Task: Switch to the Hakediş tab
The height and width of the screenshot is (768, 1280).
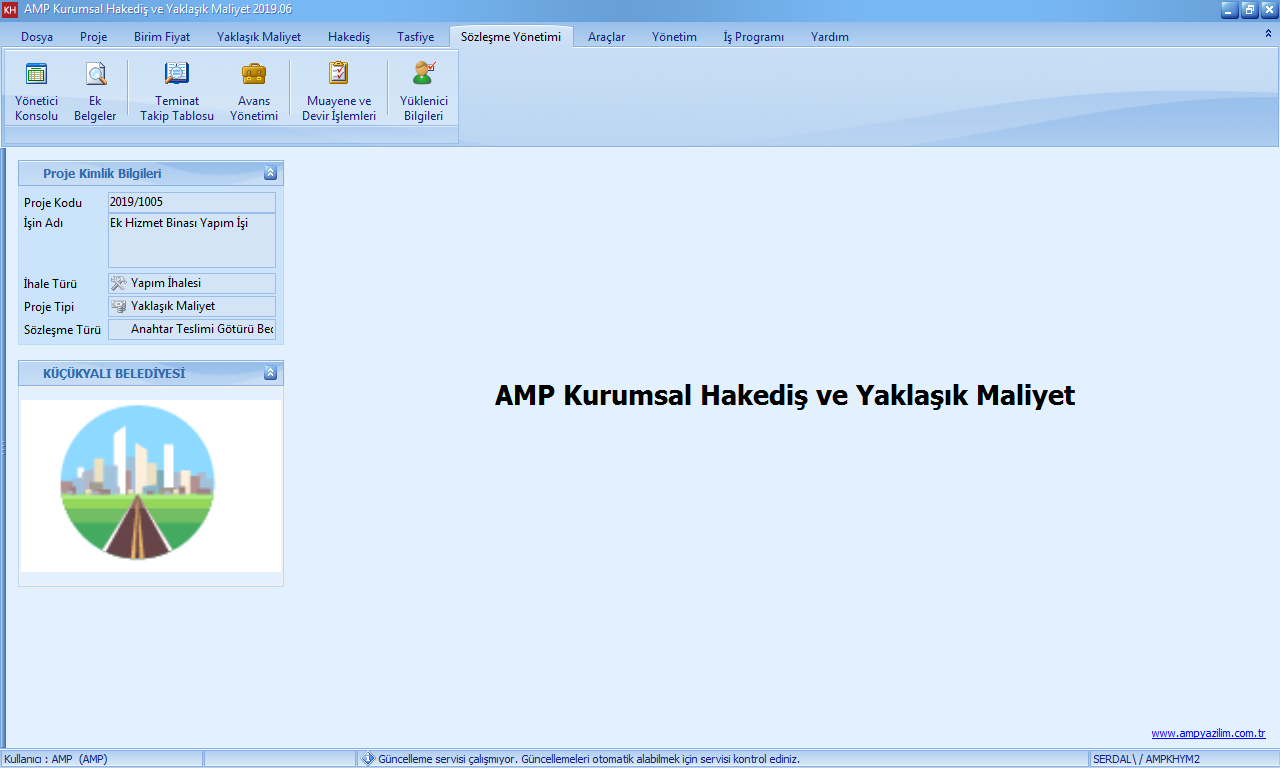Action: pyautogui.click(x=349, y=37)
